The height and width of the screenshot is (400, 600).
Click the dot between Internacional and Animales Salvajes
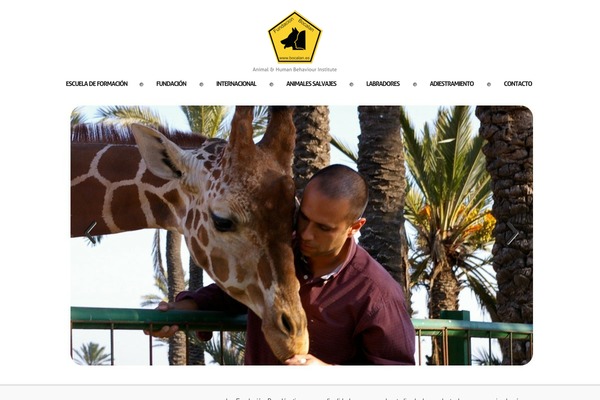[271, 84]
